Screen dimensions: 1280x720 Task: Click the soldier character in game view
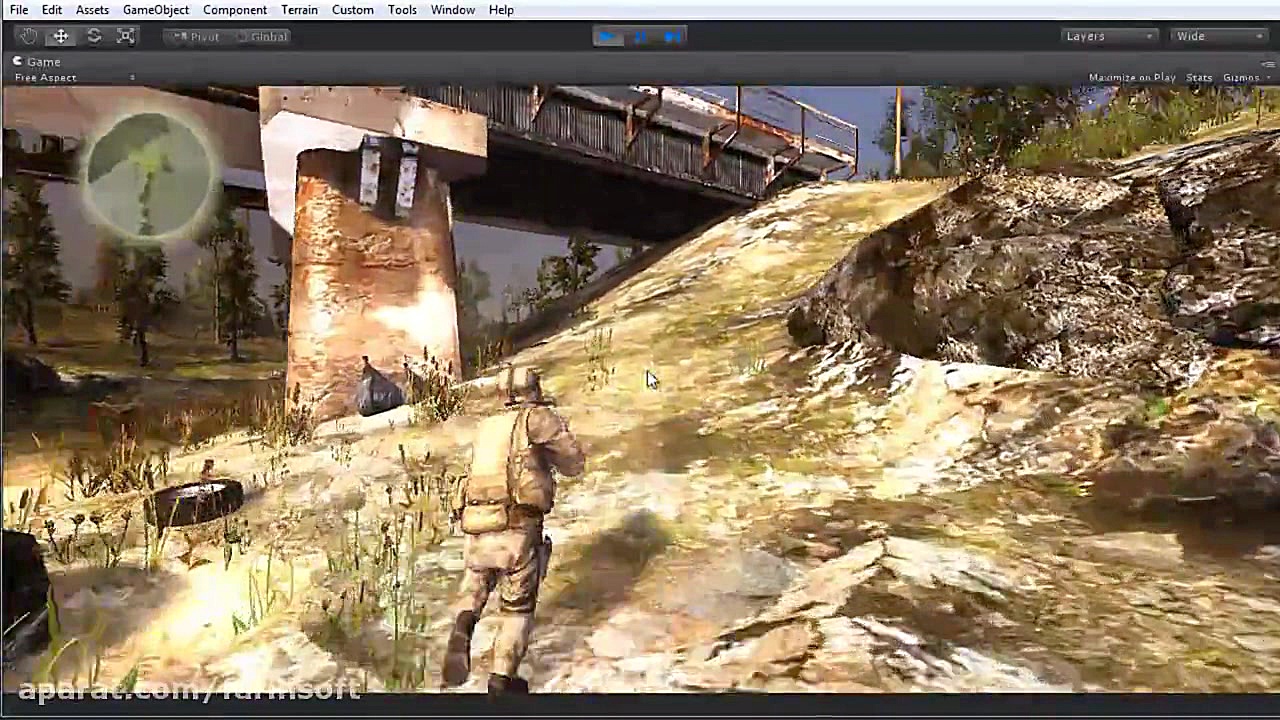(x=515, y=530)
